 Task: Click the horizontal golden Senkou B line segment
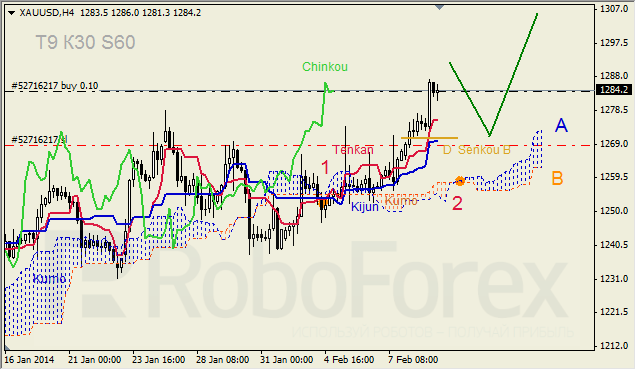pyautogui.click(x=429, y=138)
